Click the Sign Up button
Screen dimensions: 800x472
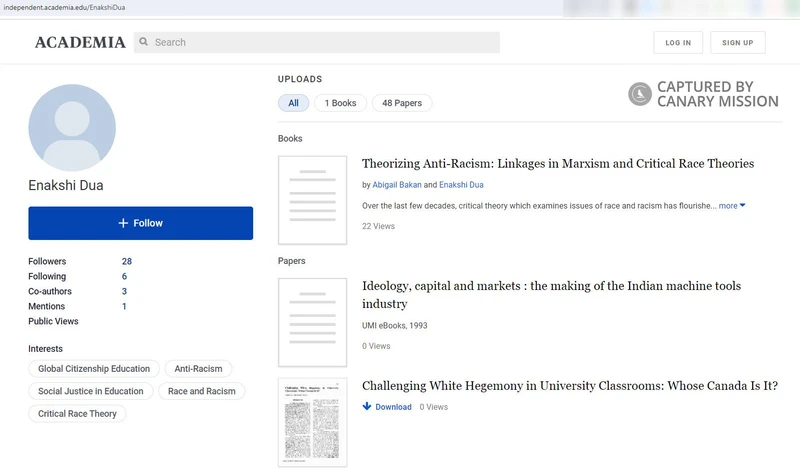[x=737, y=43]
